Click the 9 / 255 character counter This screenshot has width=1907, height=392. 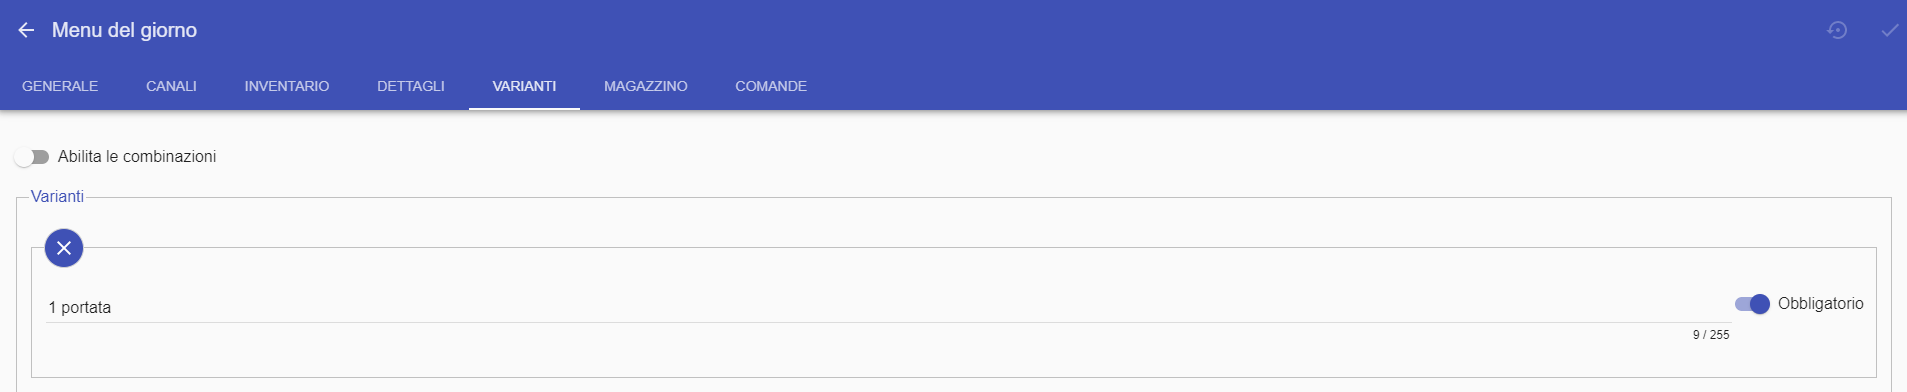click(x=1711, y=335)
